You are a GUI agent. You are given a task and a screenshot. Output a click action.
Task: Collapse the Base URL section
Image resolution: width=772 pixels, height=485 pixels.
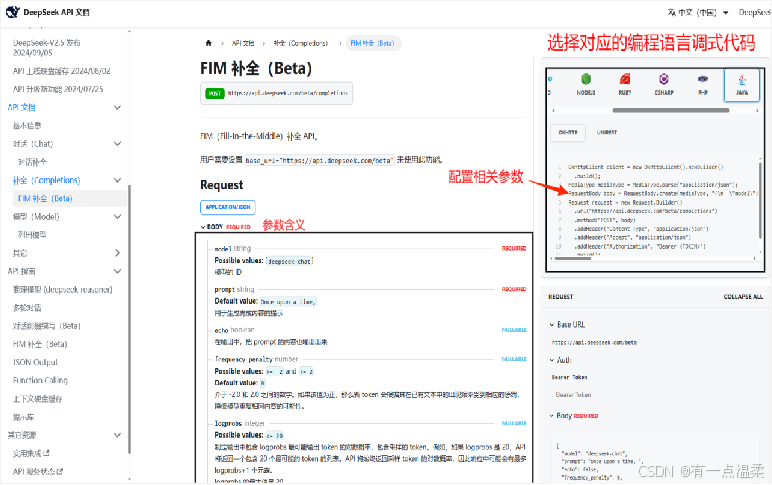pos(567,324)
